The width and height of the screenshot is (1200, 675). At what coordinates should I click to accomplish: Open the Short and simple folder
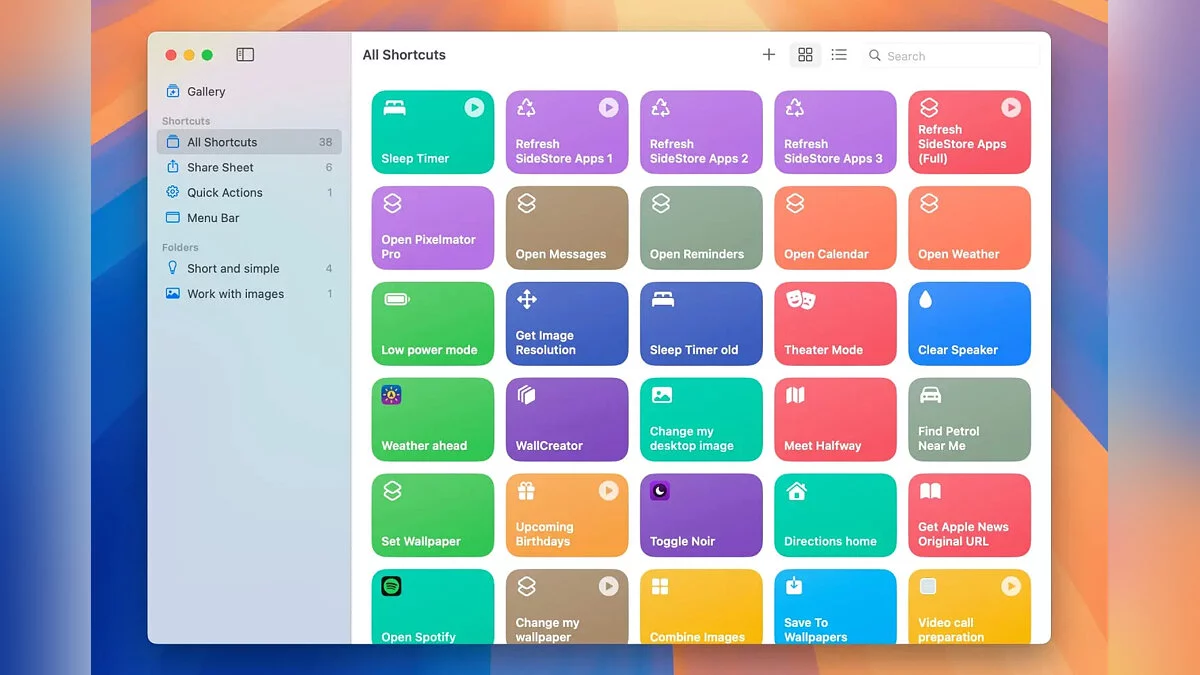click(233, 268)
